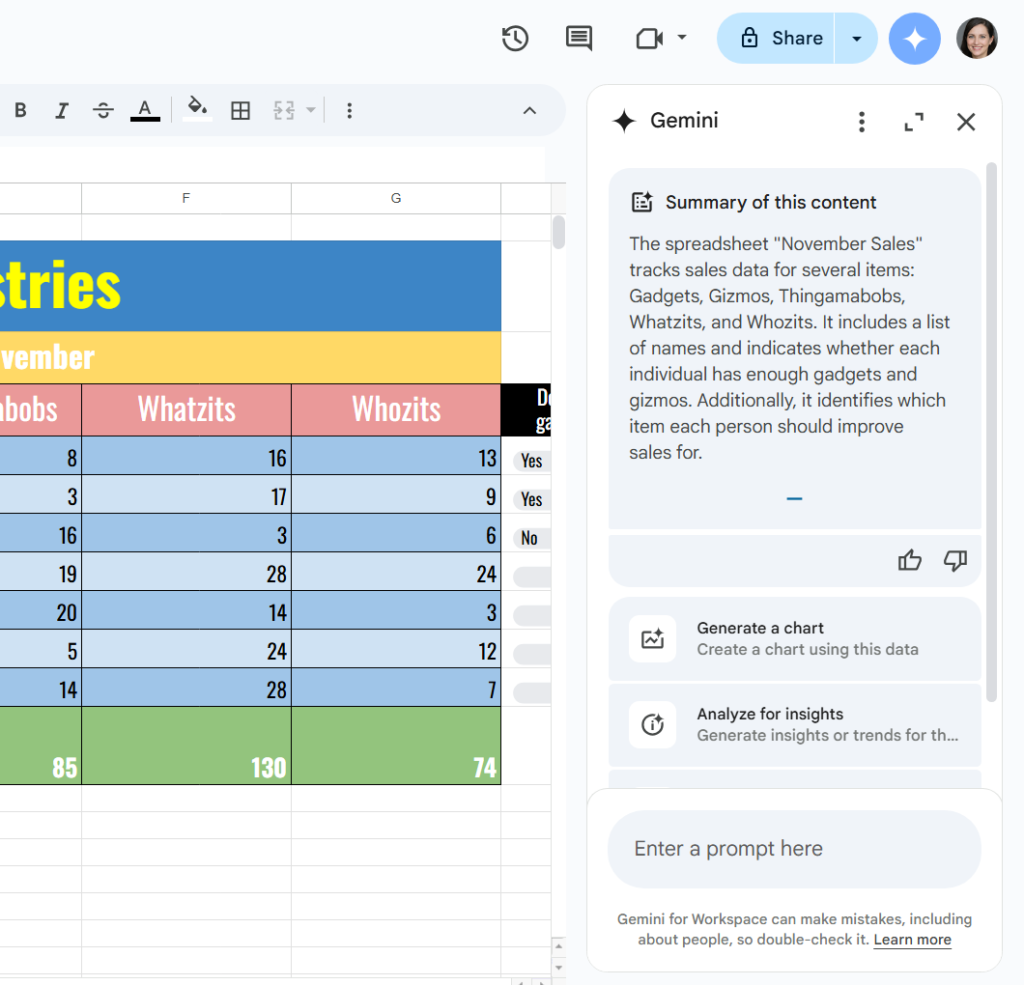This screenshot has width=1024, height=985.
Task: Expand the video meeting dropdown arrow
Action: tap(682, 38)
